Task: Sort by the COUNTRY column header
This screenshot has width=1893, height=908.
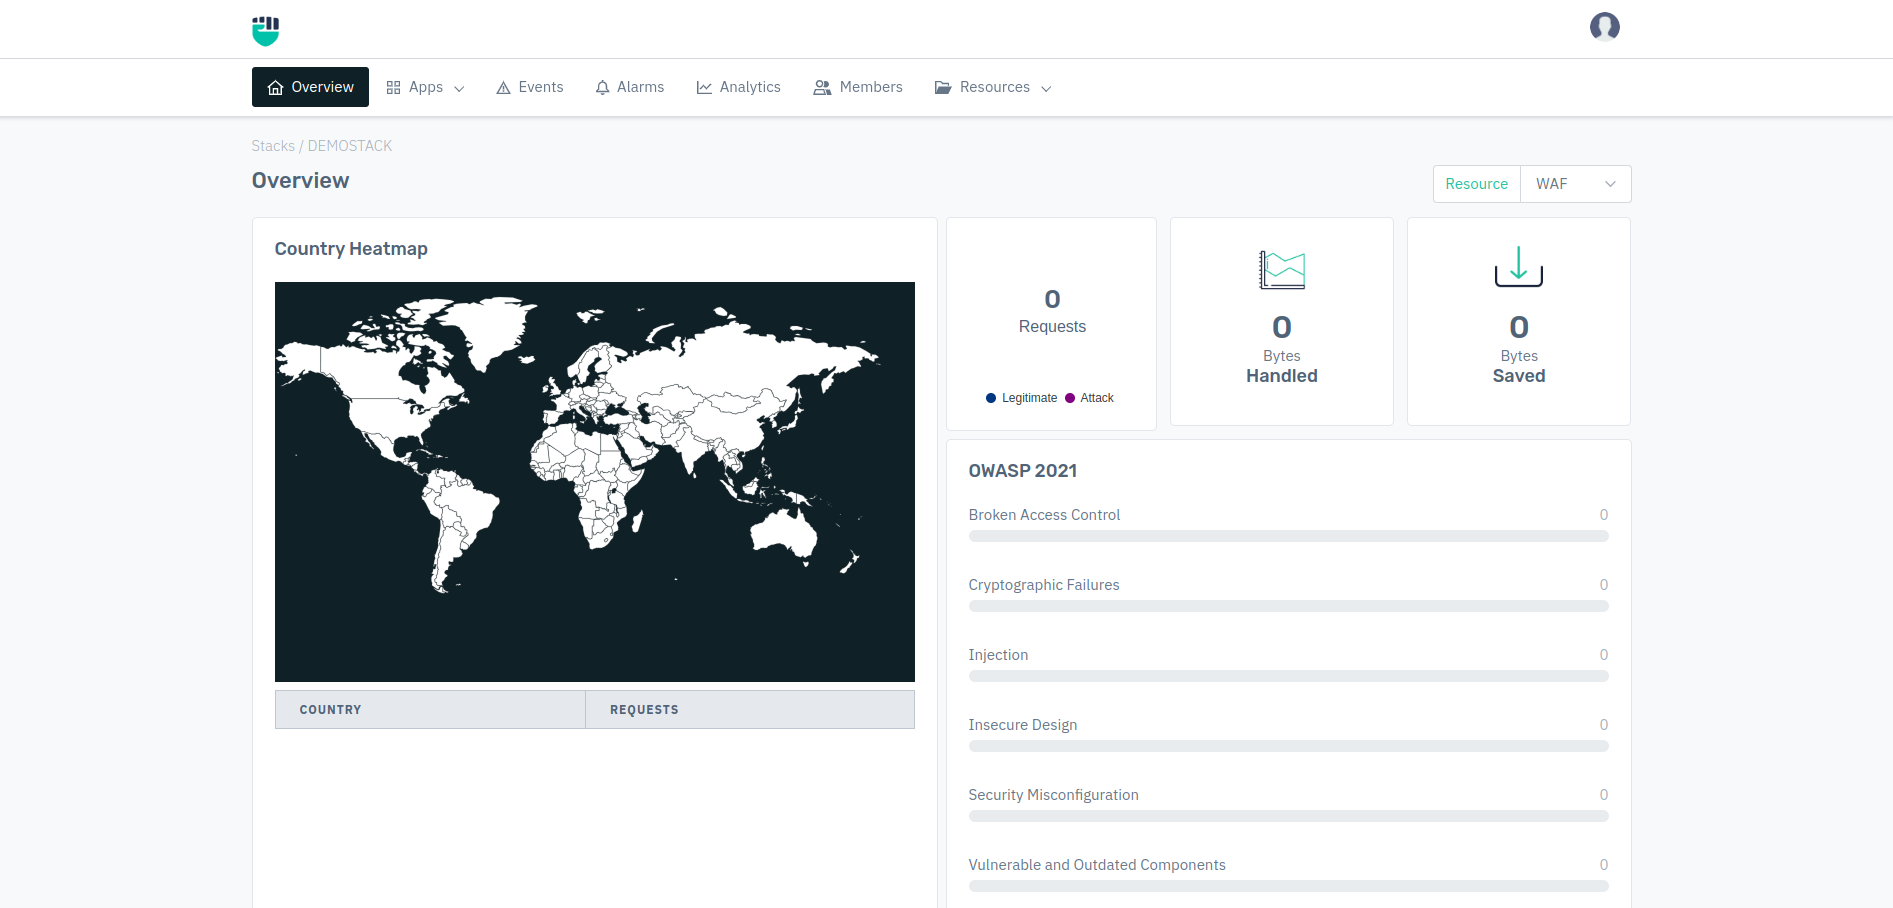Action: click(330, 710)
